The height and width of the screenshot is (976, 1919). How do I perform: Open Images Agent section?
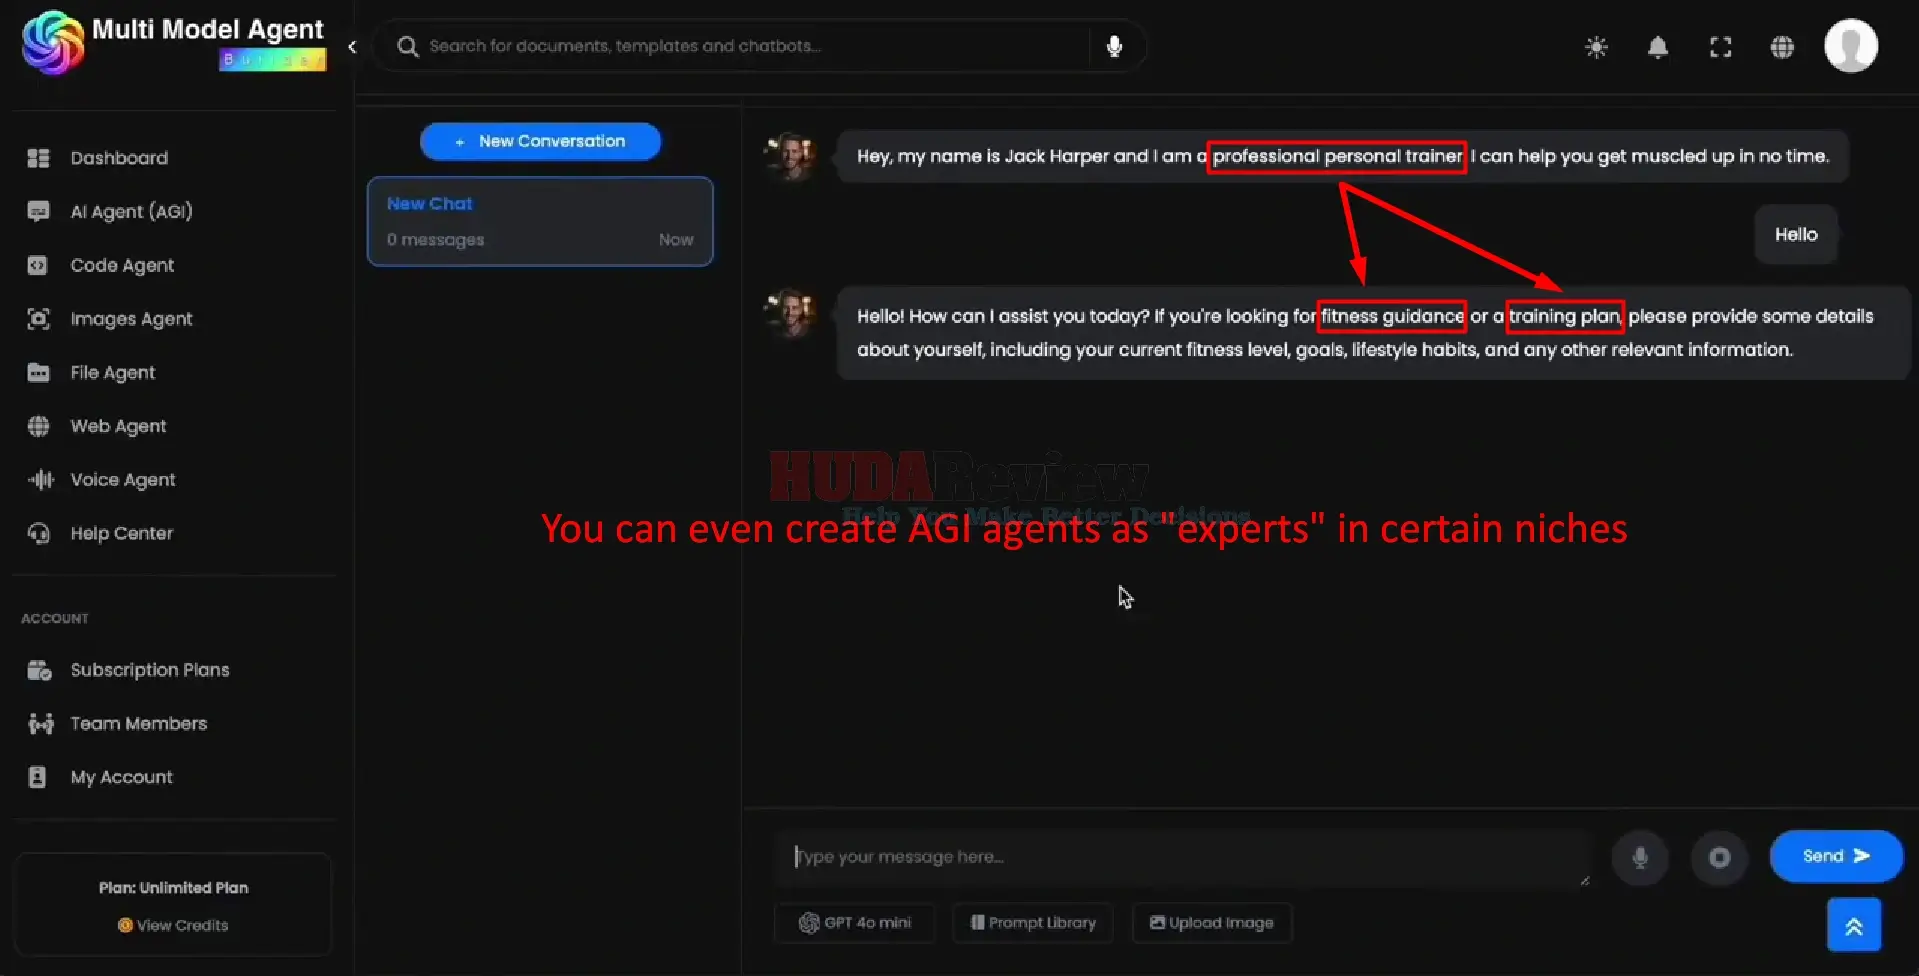tap(131, 319)
